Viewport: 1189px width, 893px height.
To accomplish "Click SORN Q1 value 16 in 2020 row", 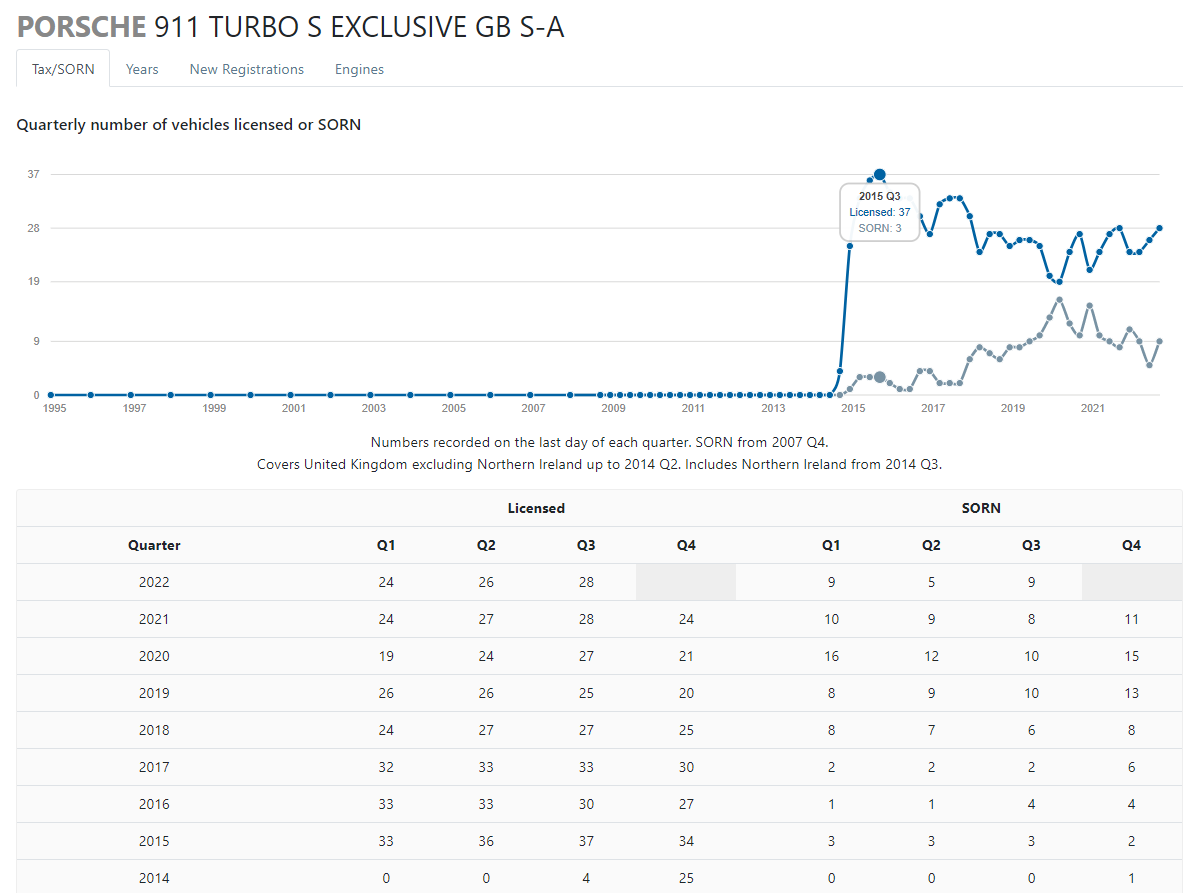I will (831, 656).
